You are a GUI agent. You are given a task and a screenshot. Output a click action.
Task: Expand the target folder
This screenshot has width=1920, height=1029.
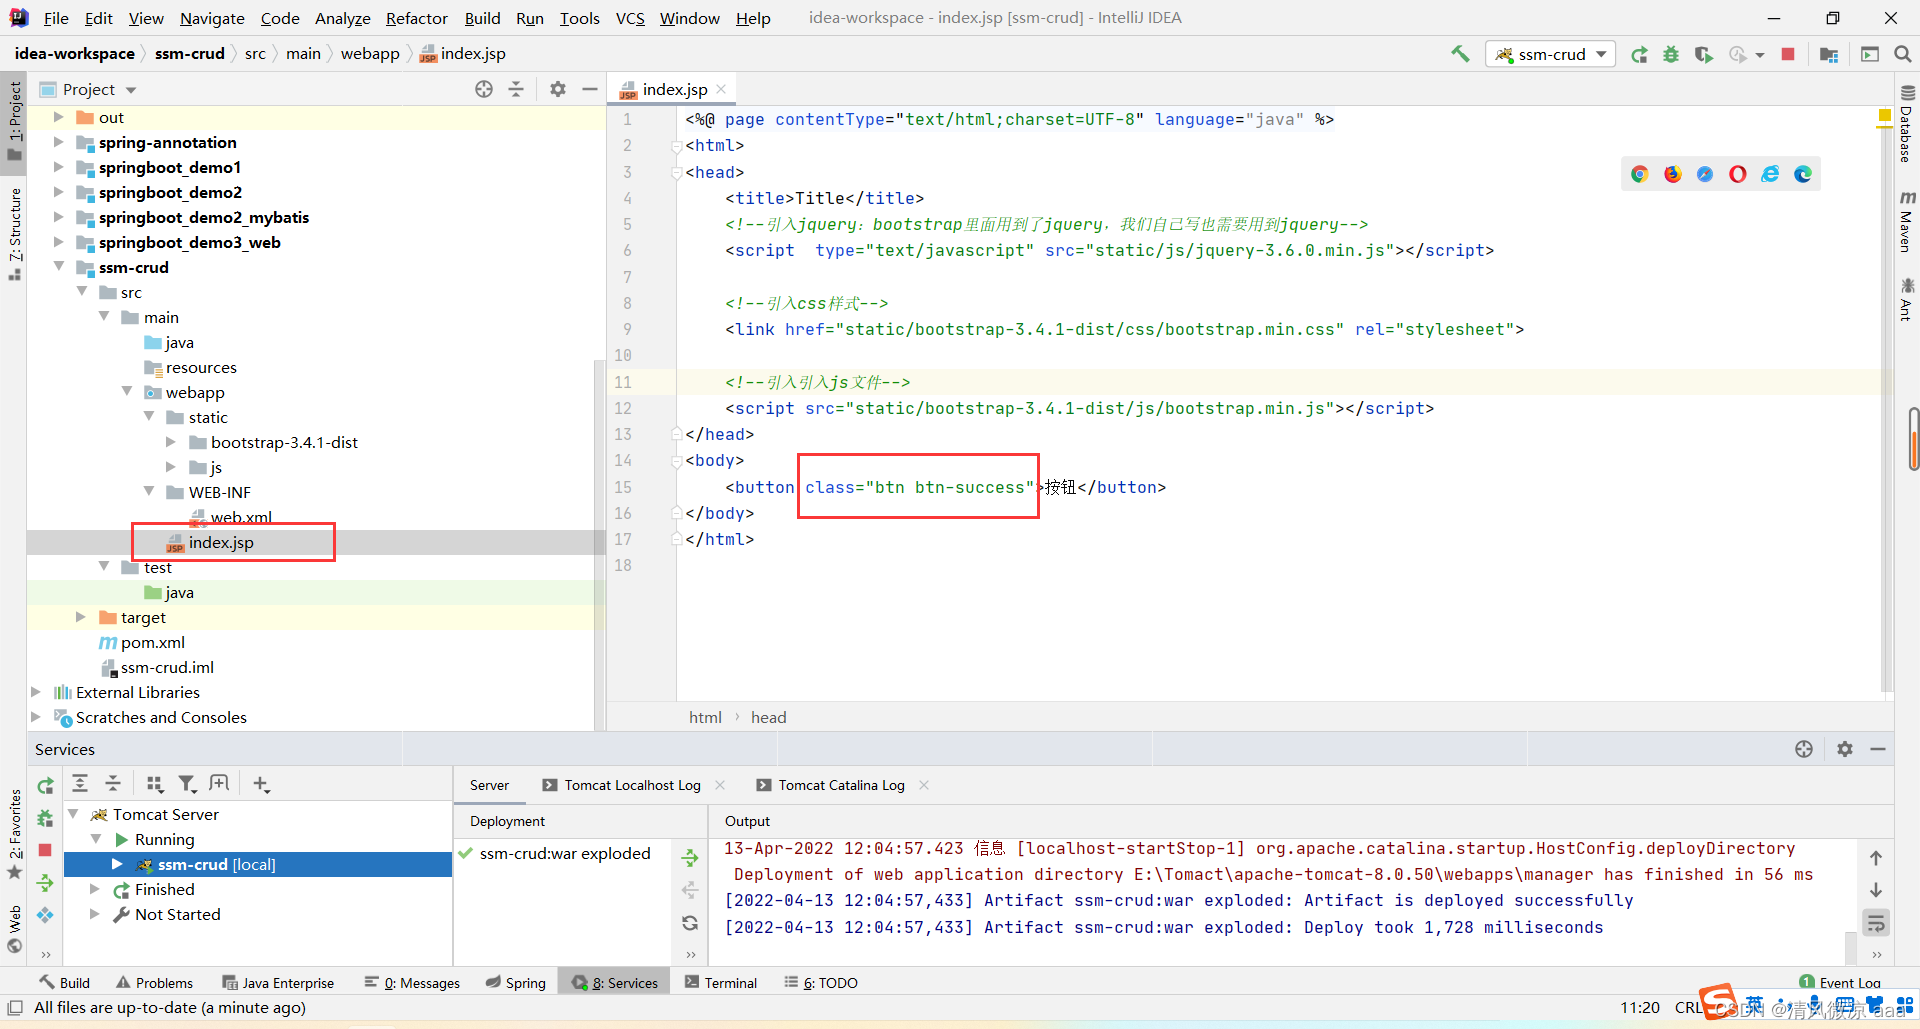[x=81, y=617]
